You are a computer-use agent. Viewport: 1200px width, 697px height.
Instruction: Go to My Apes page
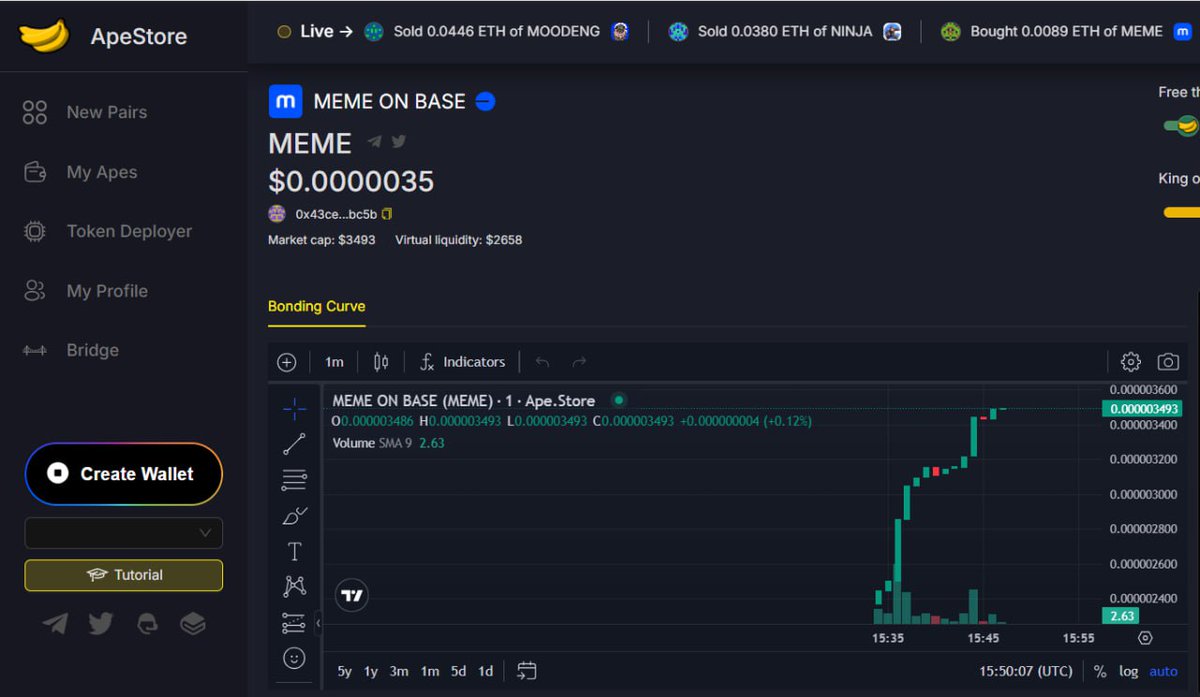pos(80,172)
